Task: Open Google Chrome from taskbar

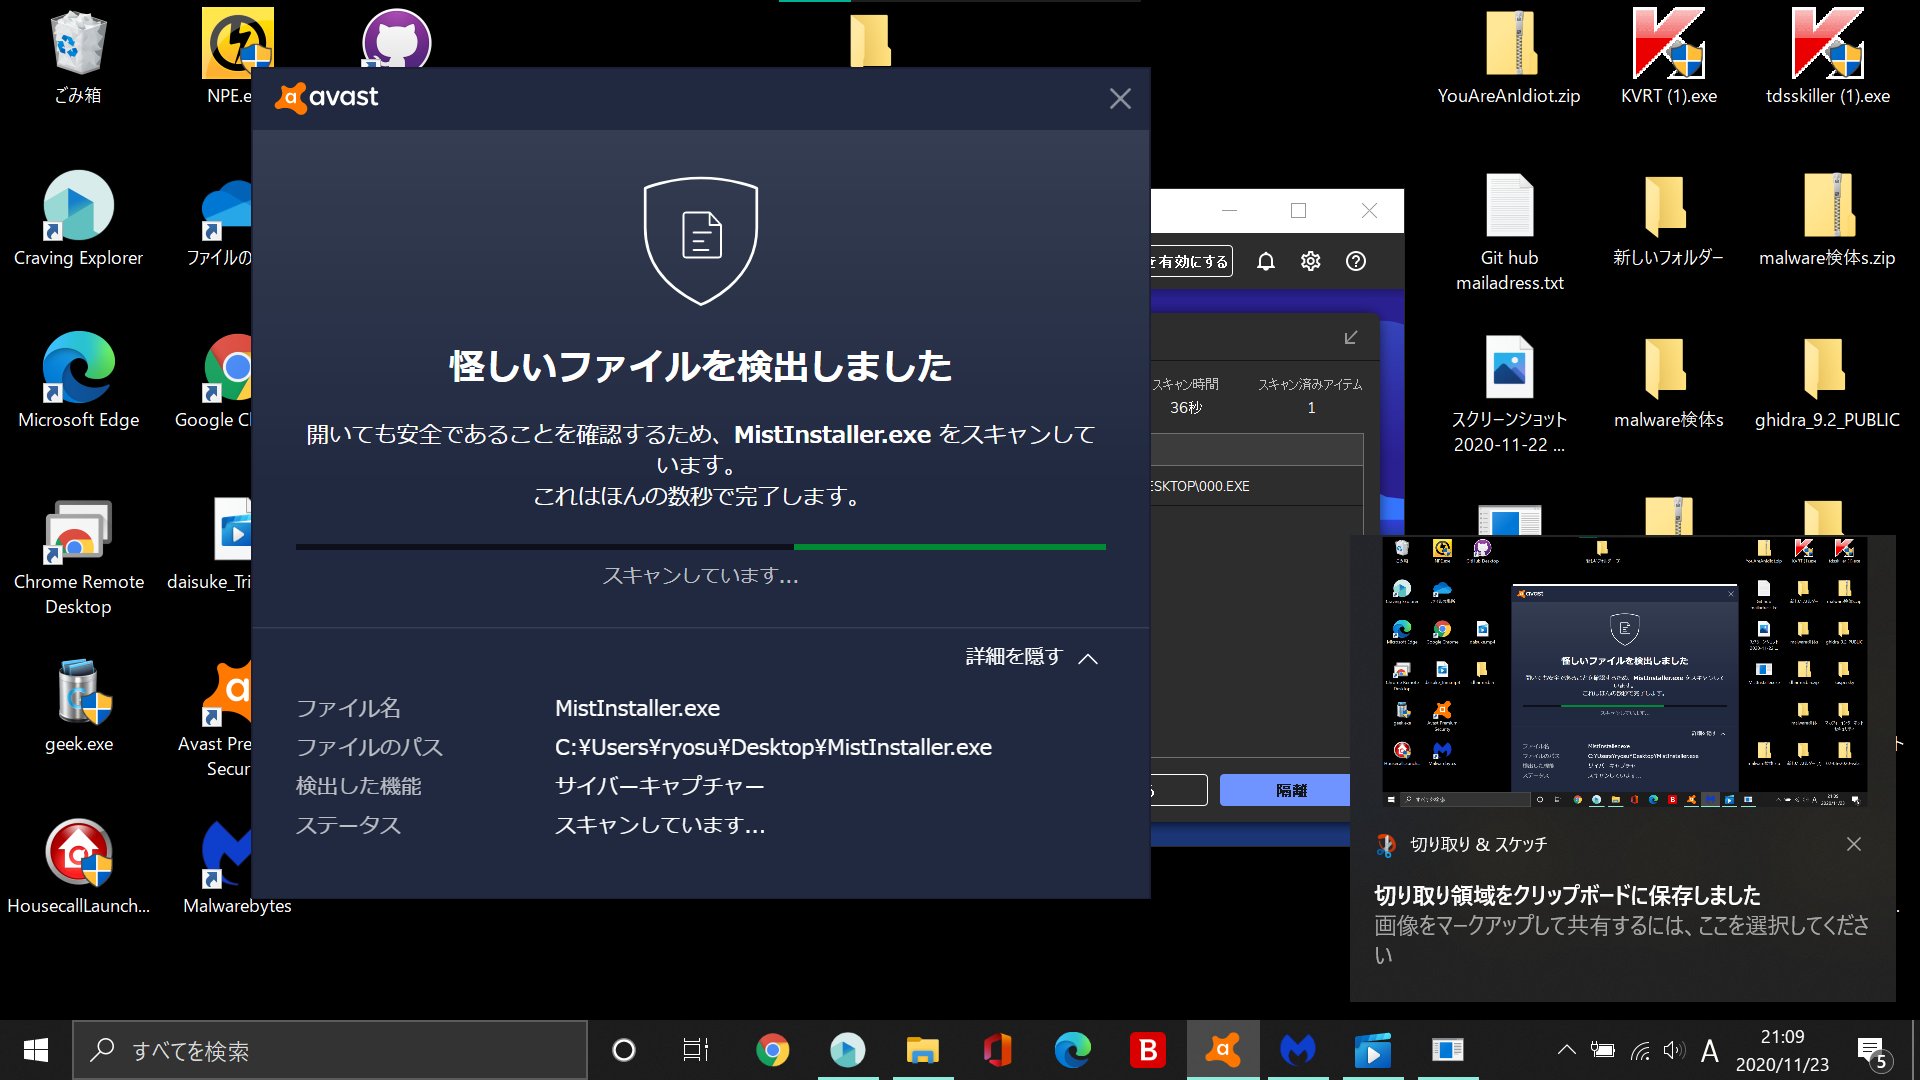Action: [x=772, y=1050]
